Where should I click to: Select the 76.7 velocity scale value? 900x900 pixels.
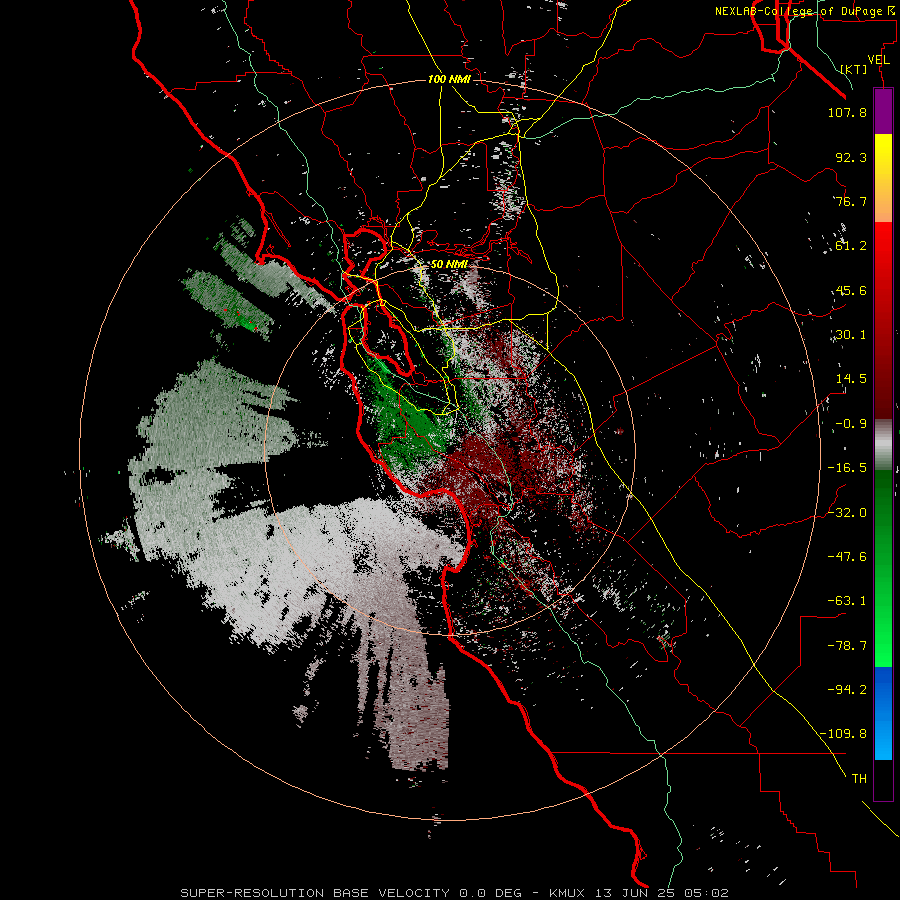click(x=851, y=201)
